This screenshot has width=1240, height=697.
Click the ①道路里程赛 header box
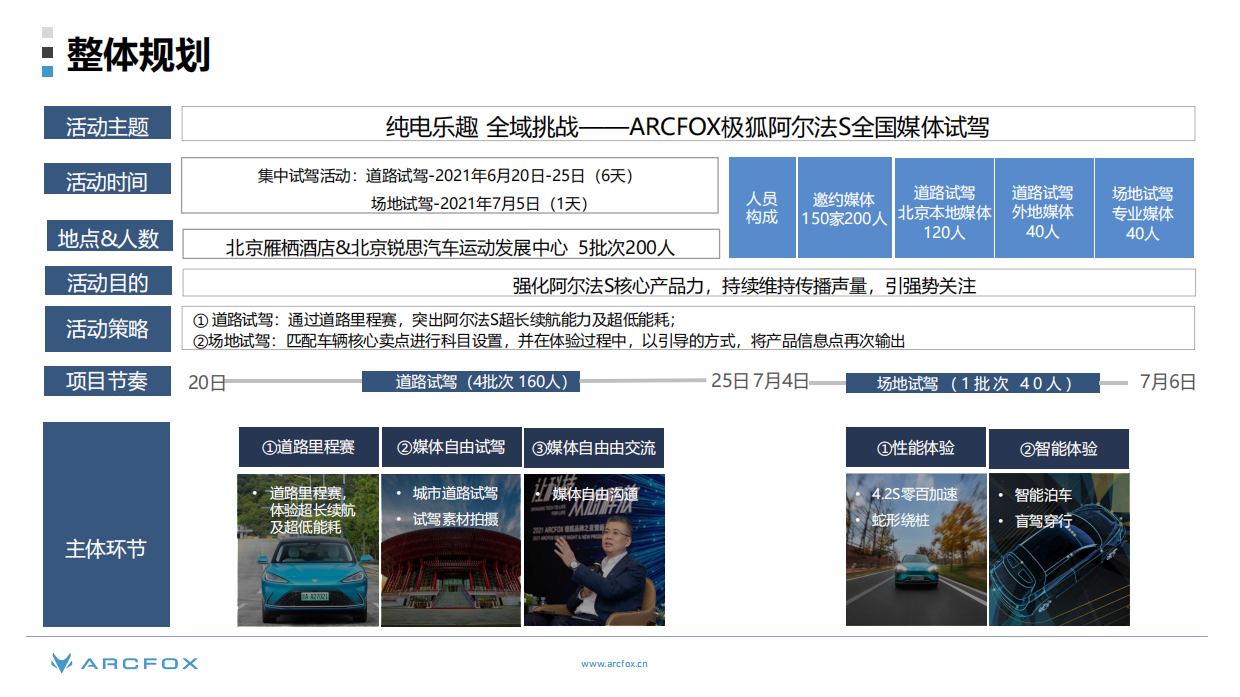tap(309, 447)
